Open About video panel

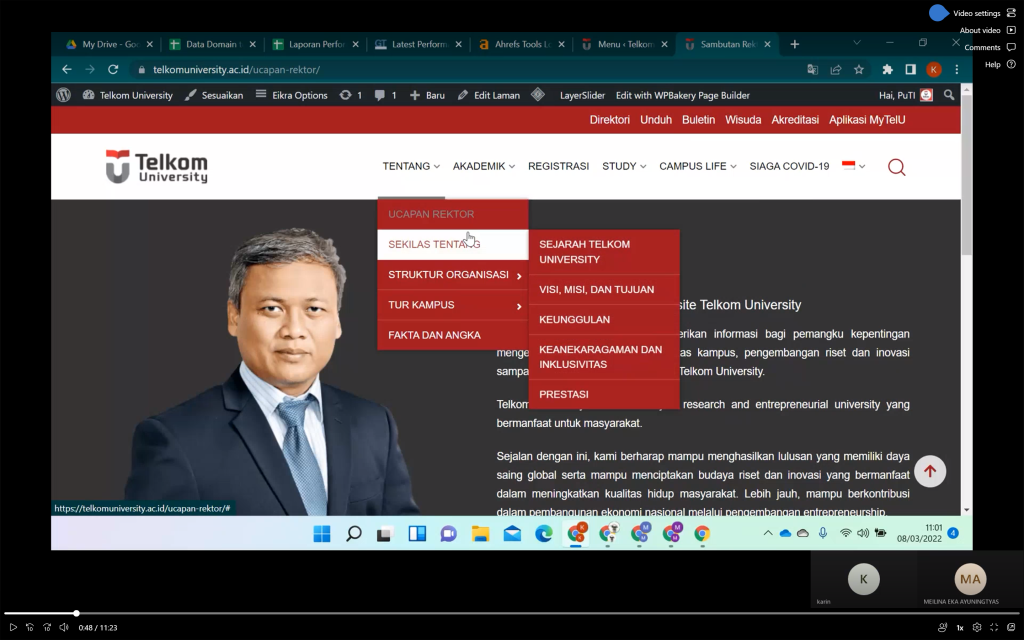(987, 30)
